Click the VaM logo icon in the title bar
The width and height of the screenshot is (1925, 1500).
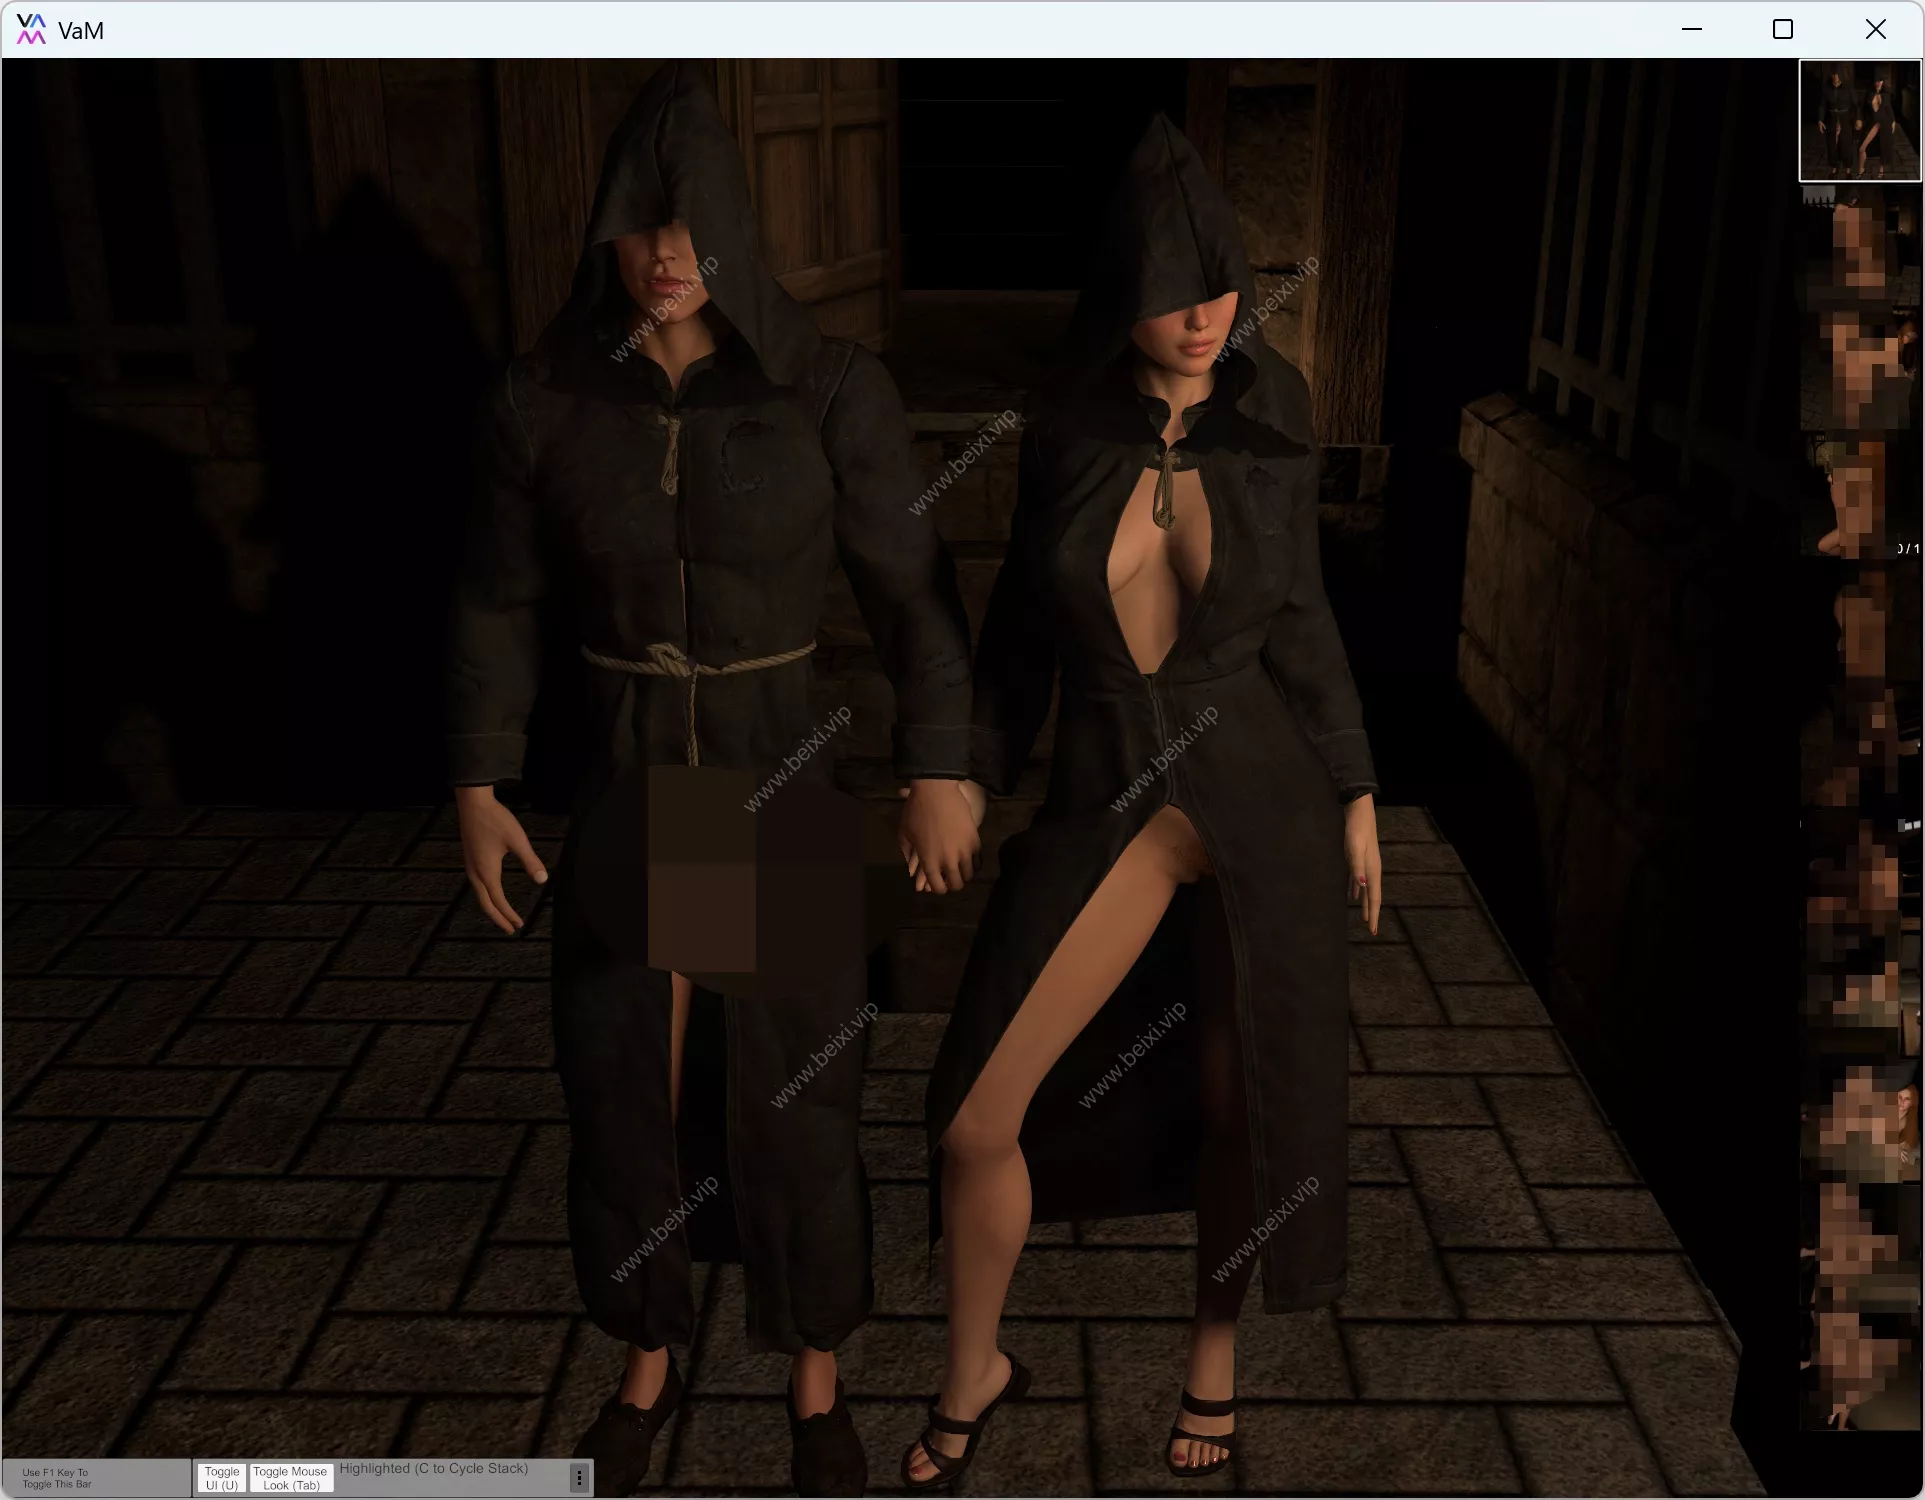pos(30,29)
